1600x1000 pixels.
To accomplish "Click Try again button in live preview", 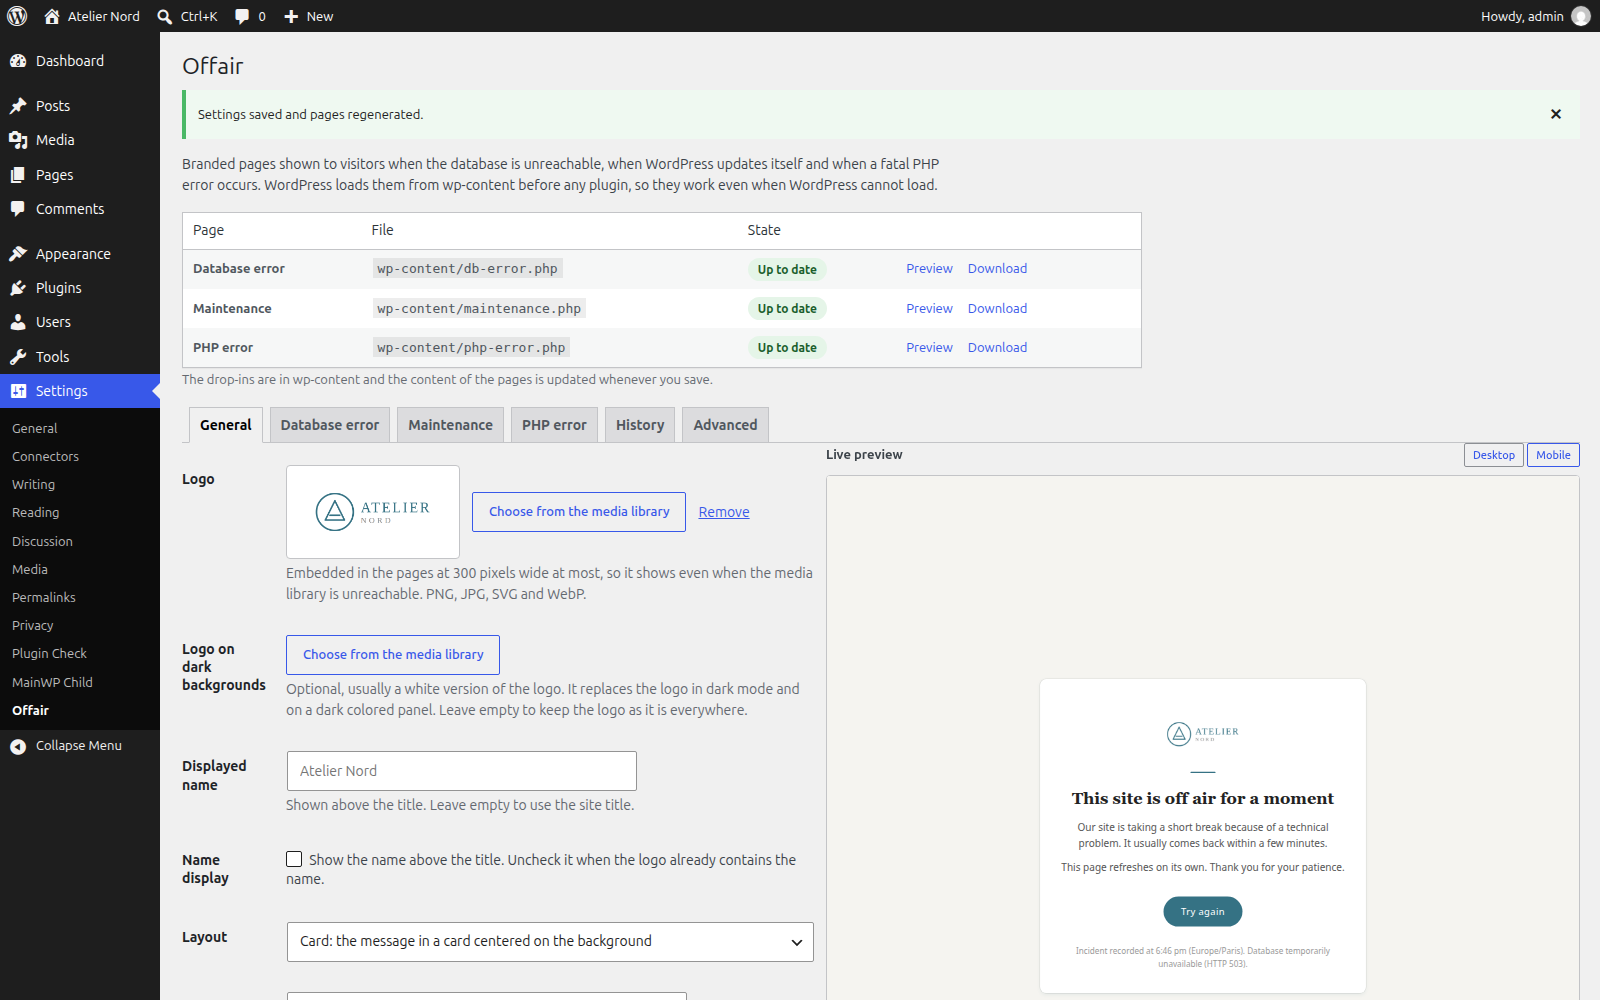I will (x=1203, y=912).
